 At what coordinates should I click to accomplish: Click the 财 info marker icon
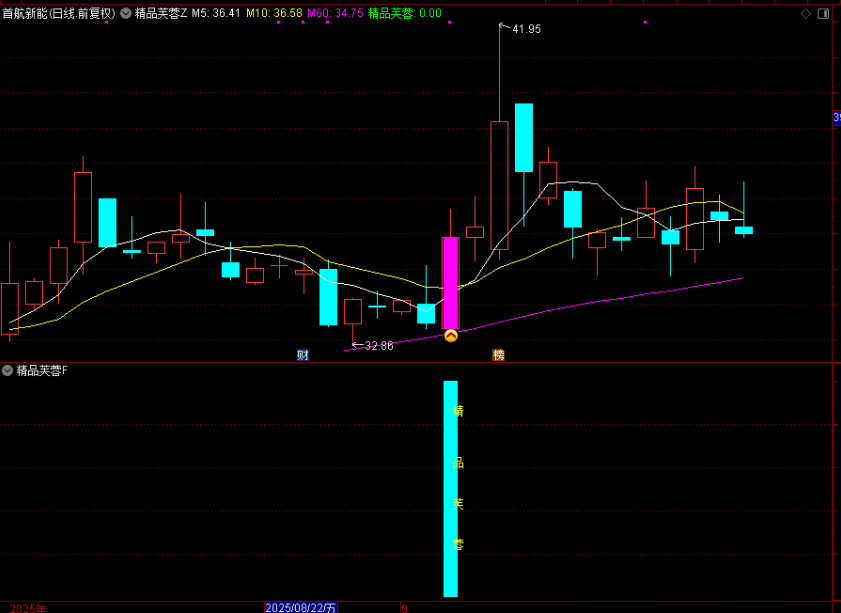tap(303, 355)
